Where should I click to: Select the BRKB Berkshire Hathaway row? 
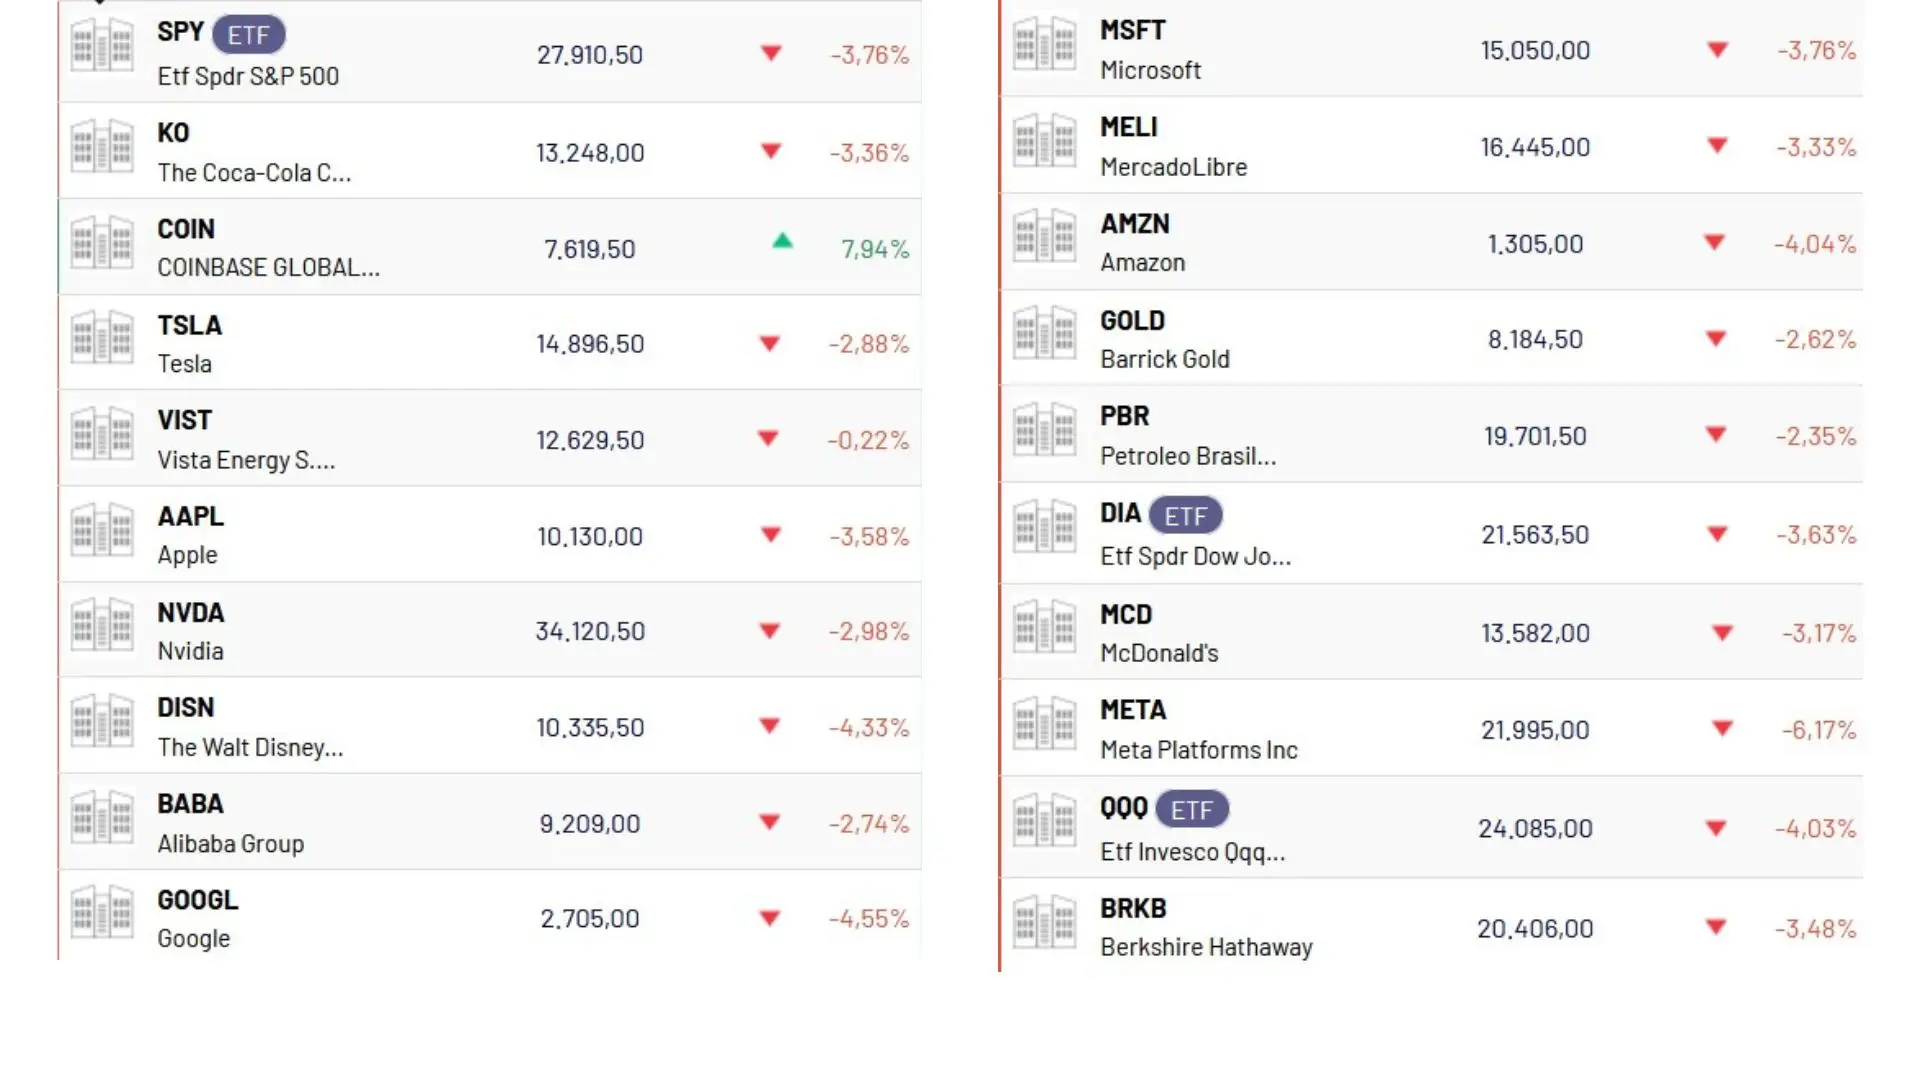(x=1431, y=927)
